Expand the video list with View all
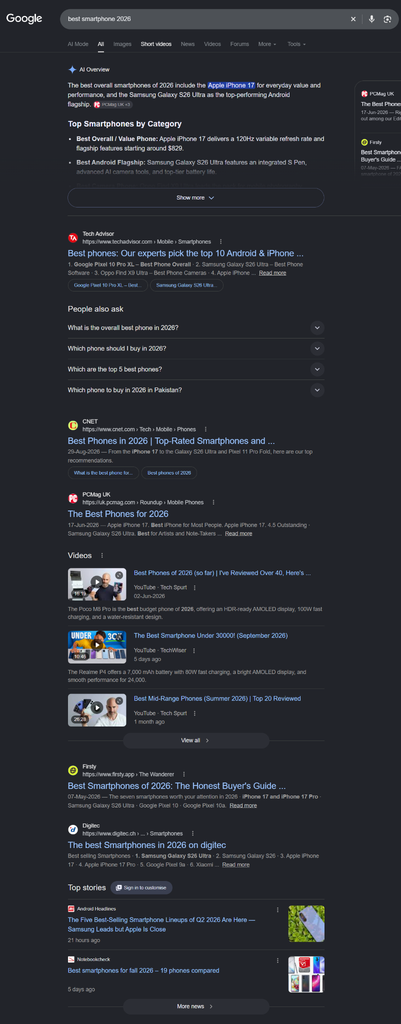401x1024 pixels. (196, 741)
